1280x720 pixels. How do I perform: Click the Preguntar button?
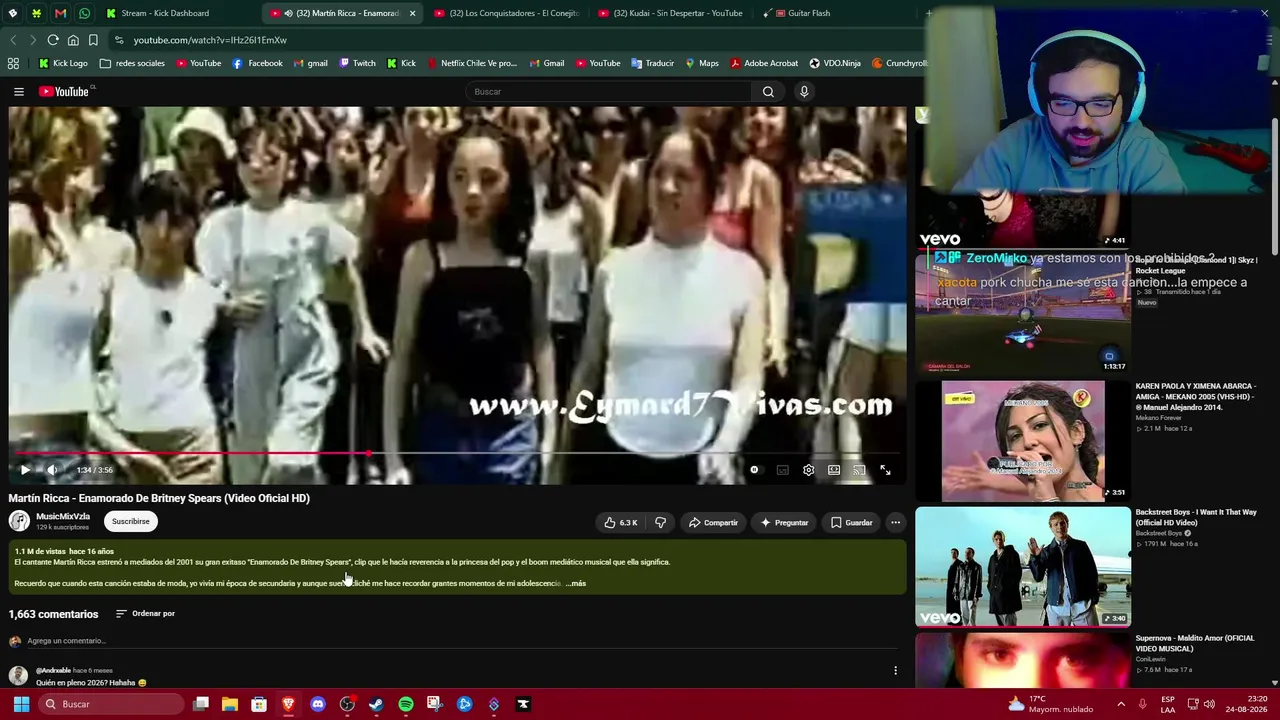click(784, 522)
